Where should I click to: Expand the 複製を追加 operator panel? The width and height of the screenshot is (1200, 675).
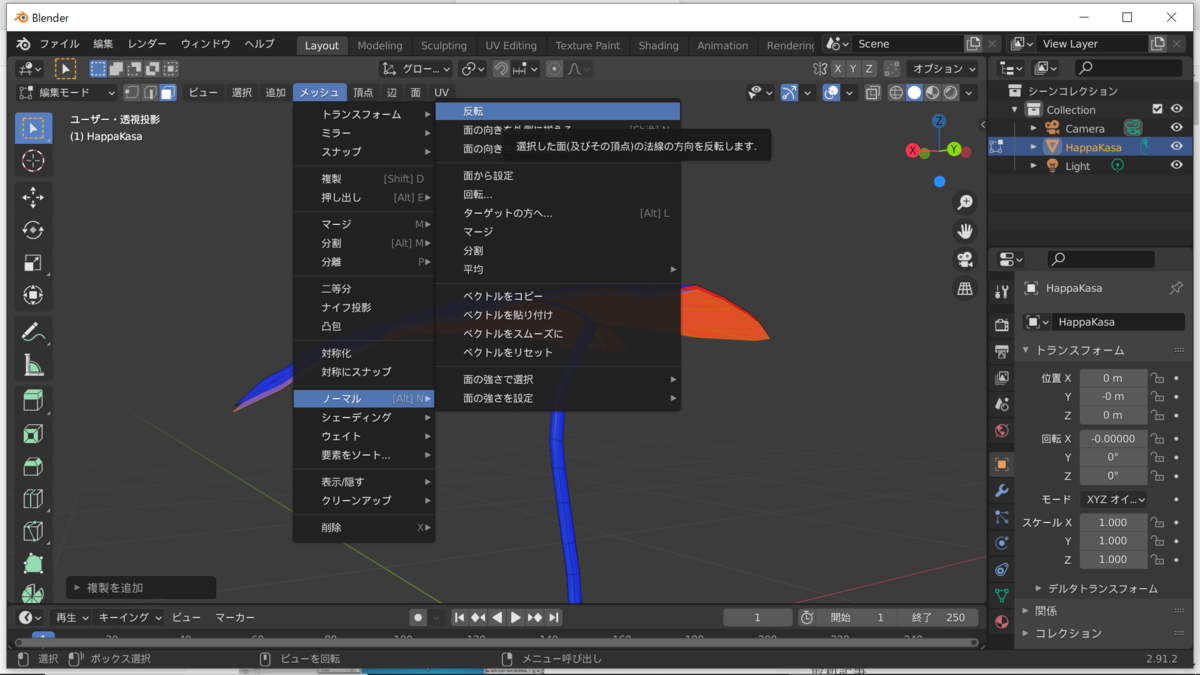click(141, 587)
